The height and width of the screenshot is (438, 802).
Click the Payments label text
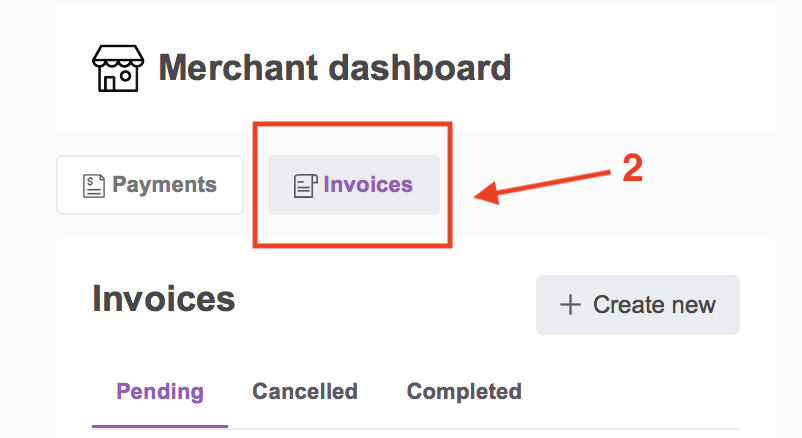(x=164, y=185)
